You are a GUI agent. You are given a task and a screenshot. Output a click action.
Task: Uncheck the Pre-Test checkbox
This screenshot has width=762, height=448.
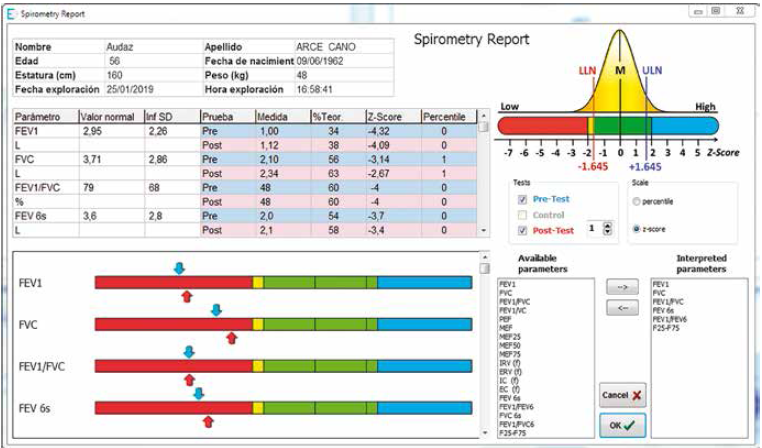coord(522,199)
